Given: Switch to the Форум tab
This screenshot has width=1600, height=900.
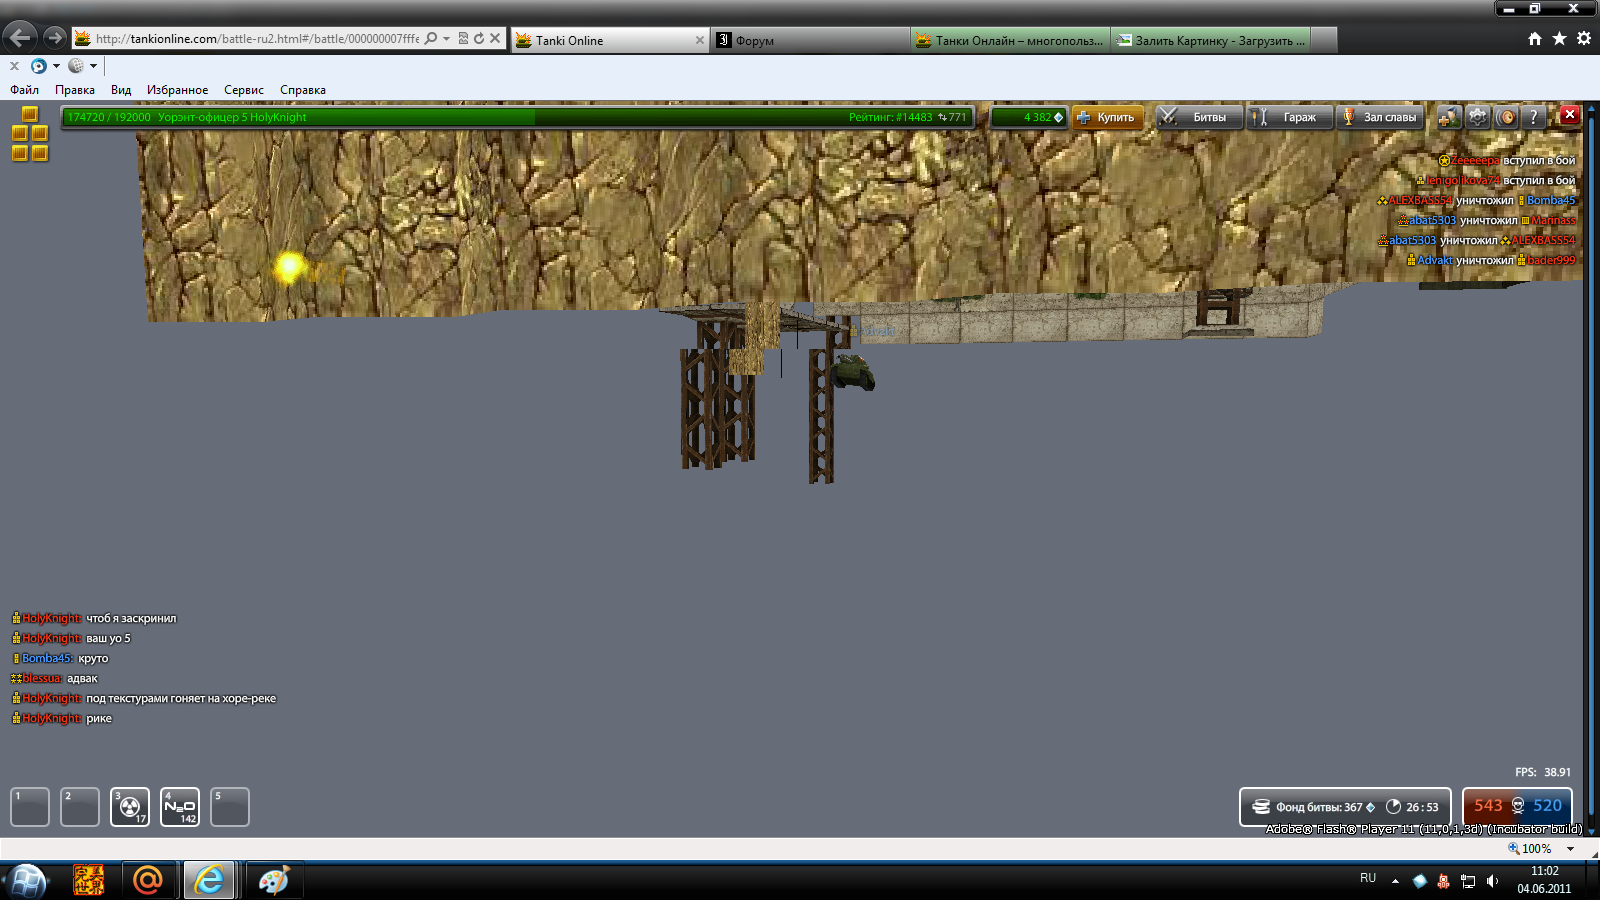Looking at the screenshot, I should (810, 40).
